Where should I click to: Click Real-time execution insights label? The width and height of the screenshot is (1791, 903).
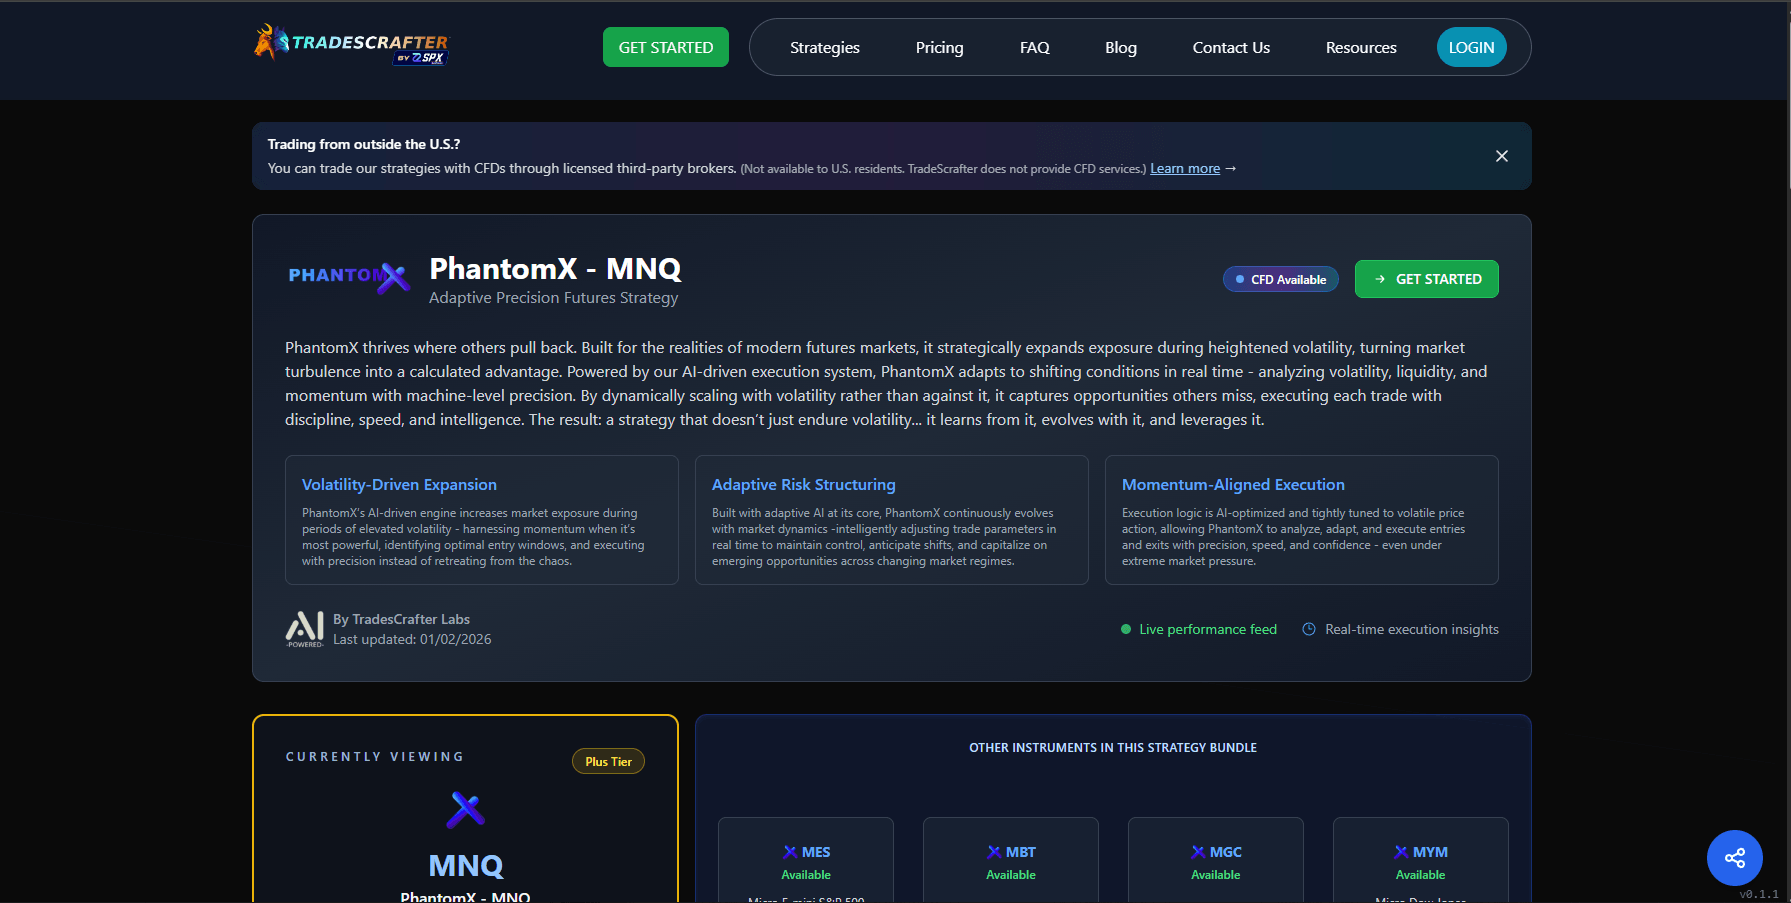click(x=1412, y=629)
